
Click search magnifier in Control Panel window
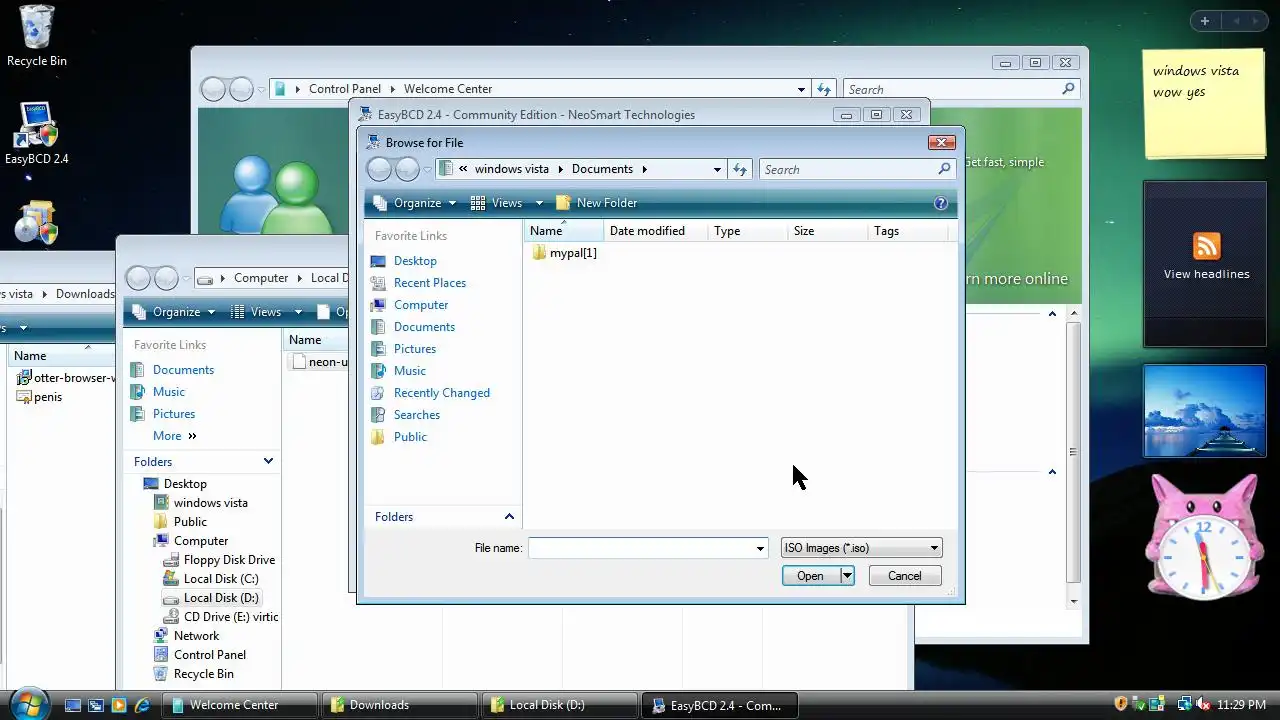point(1068,89)
